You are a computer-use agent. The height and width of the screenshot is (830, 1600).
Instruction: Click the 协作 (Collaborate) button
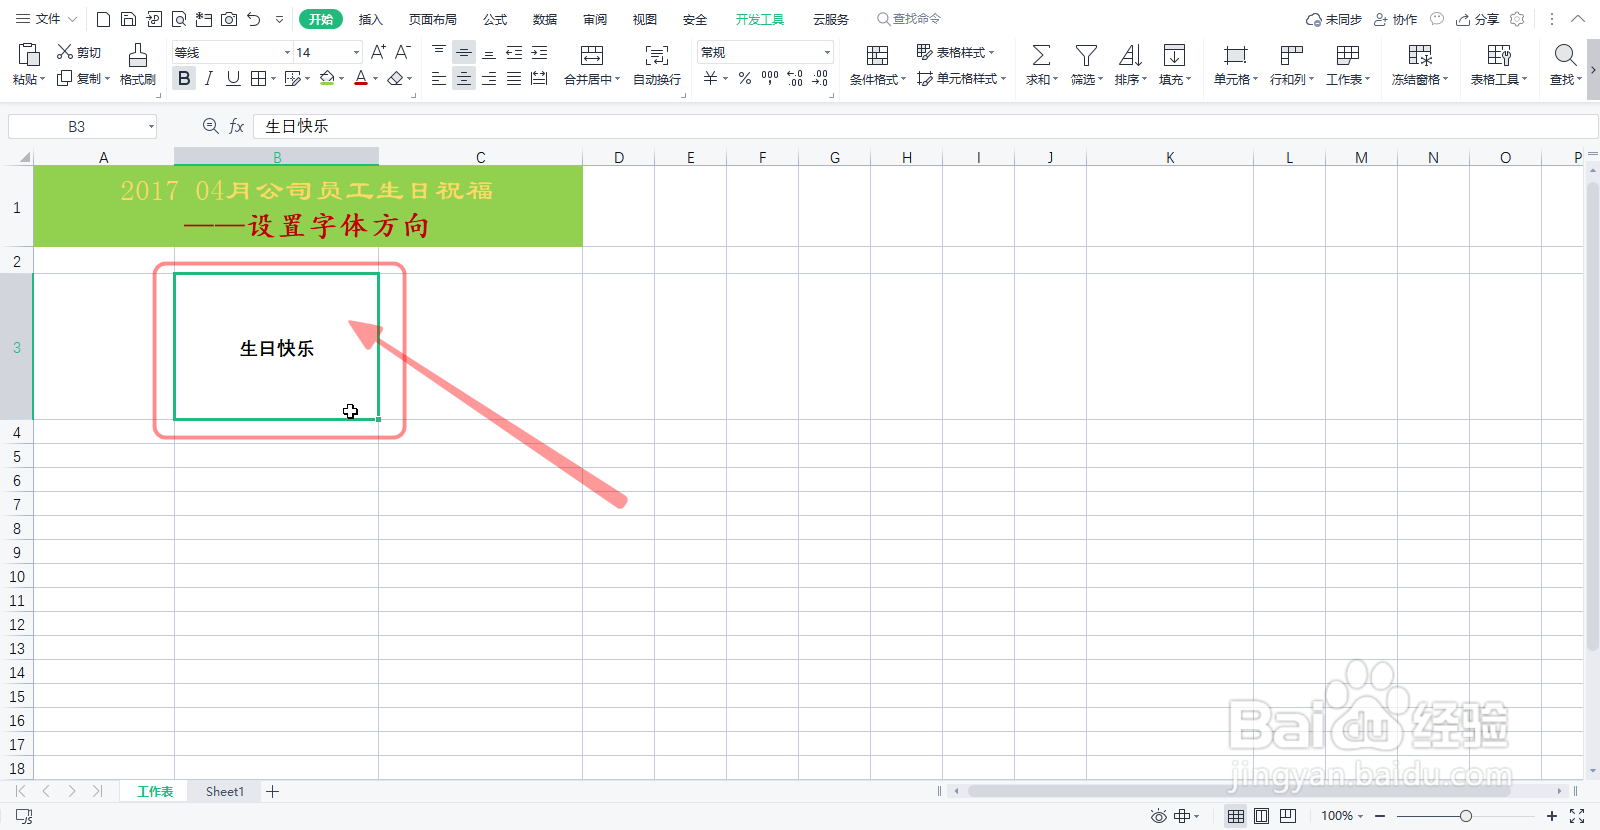tap(1396, 19)
